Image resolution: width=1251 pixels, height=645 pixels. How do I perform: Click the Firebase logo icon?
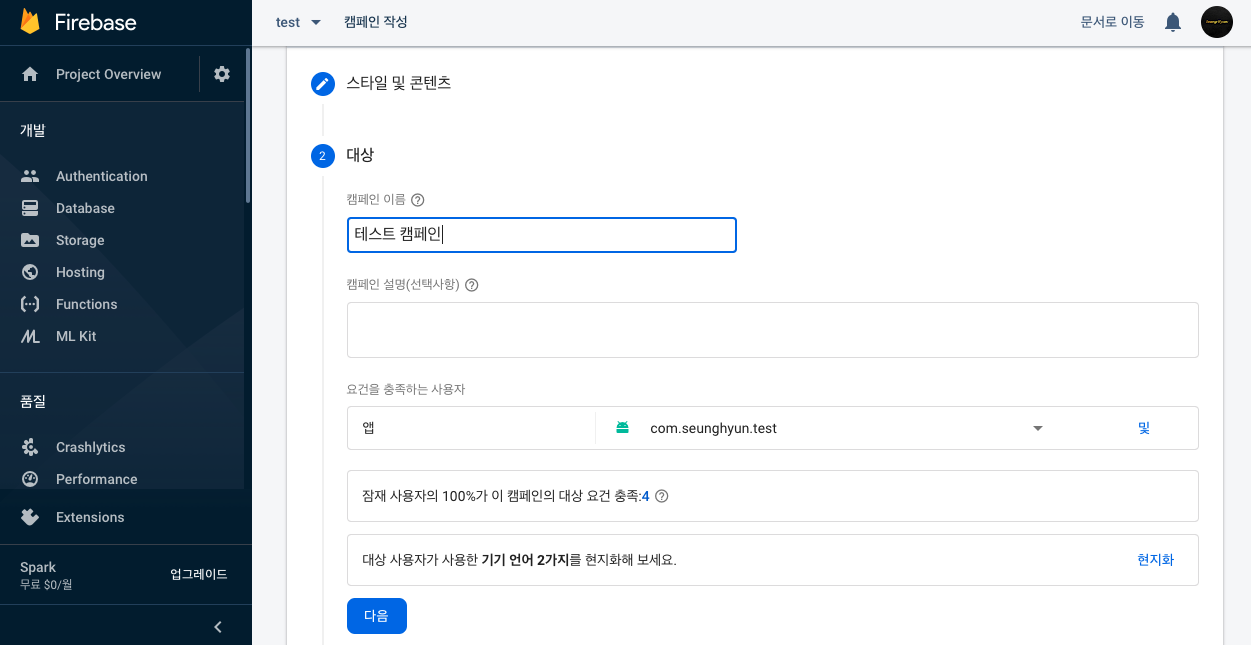30,21
